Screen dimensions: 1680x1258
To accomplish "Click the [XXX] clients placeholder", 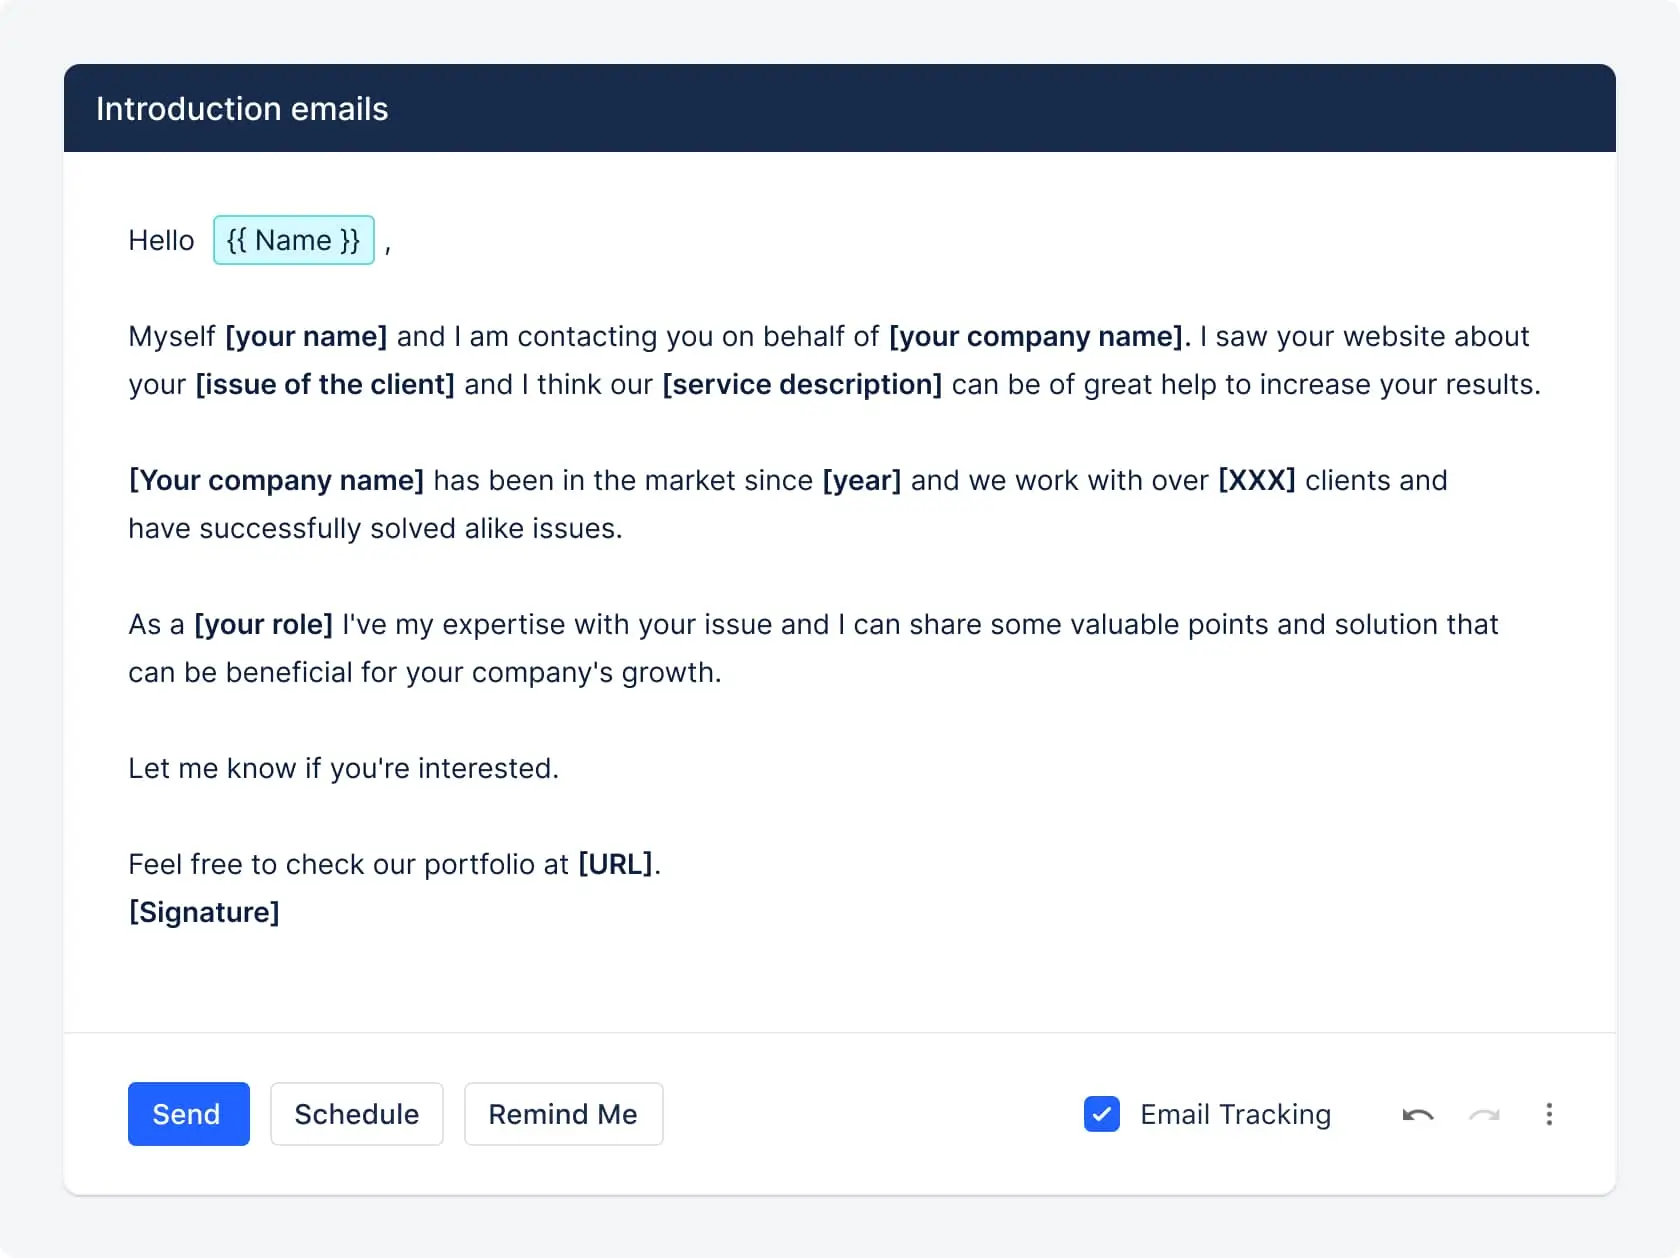I will [1256, 481].
